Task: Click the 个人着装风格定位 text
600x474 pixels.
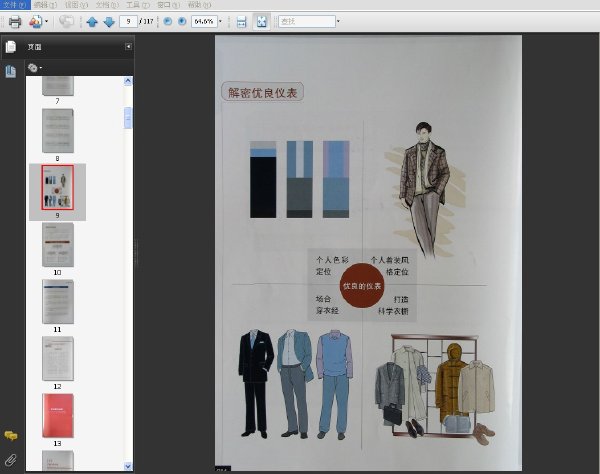Action: point(390,266)
